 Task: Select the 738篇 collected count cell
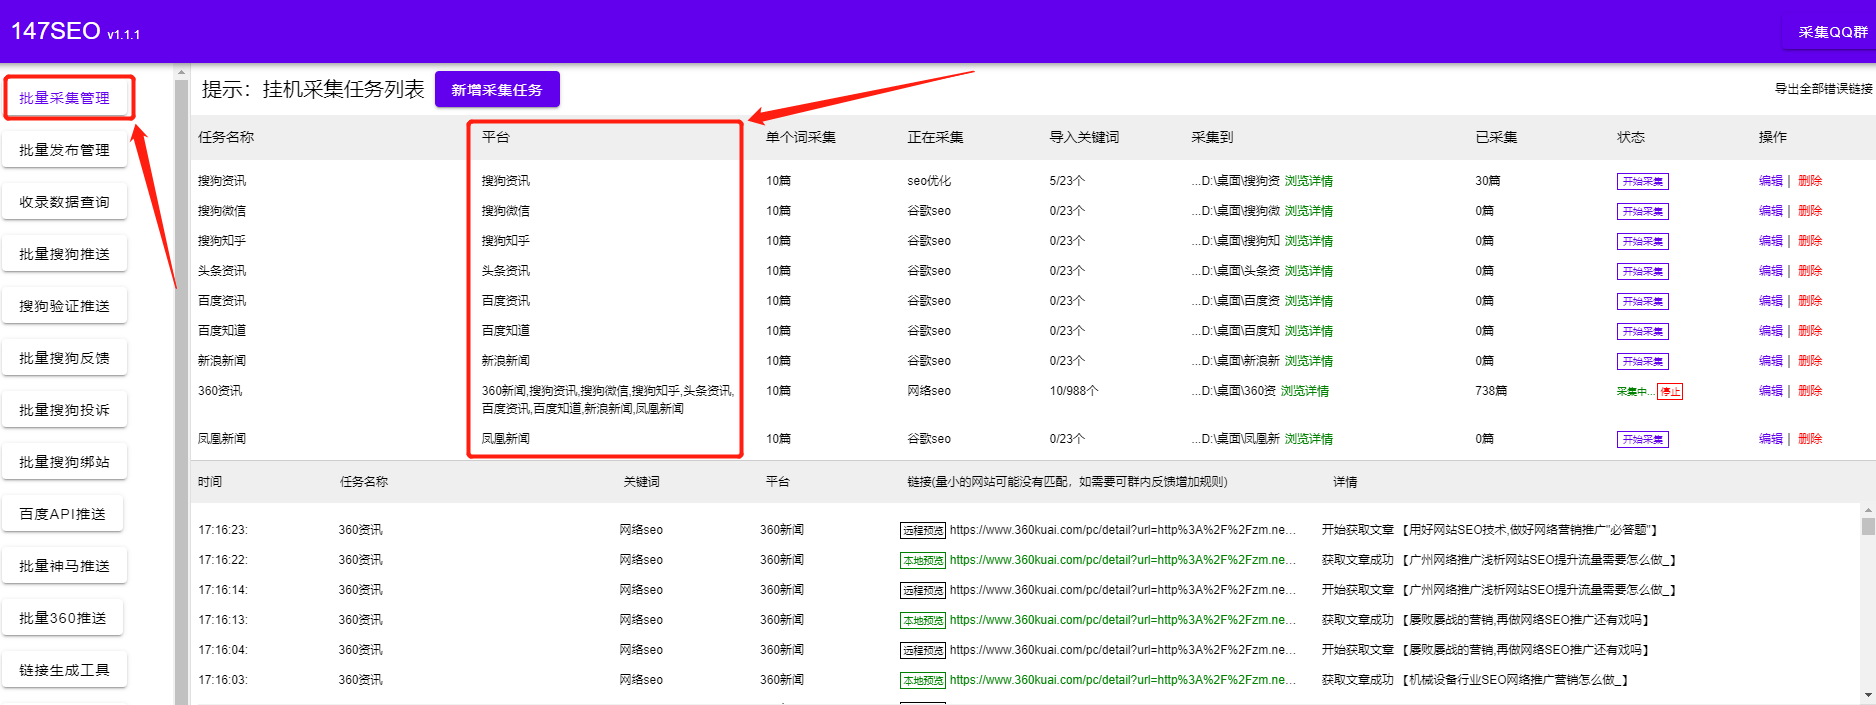tap(1491, 391)
